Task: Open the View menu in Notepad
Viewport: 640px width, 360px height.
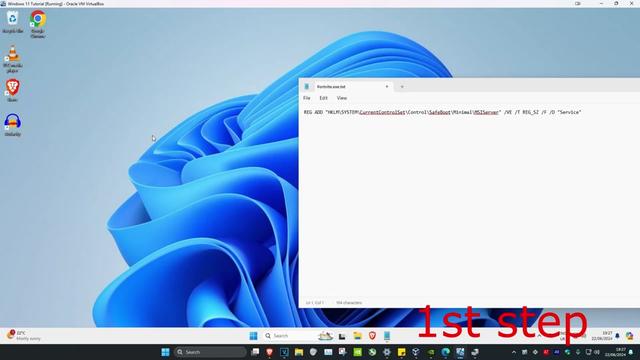Action: [x=342, y=98]
